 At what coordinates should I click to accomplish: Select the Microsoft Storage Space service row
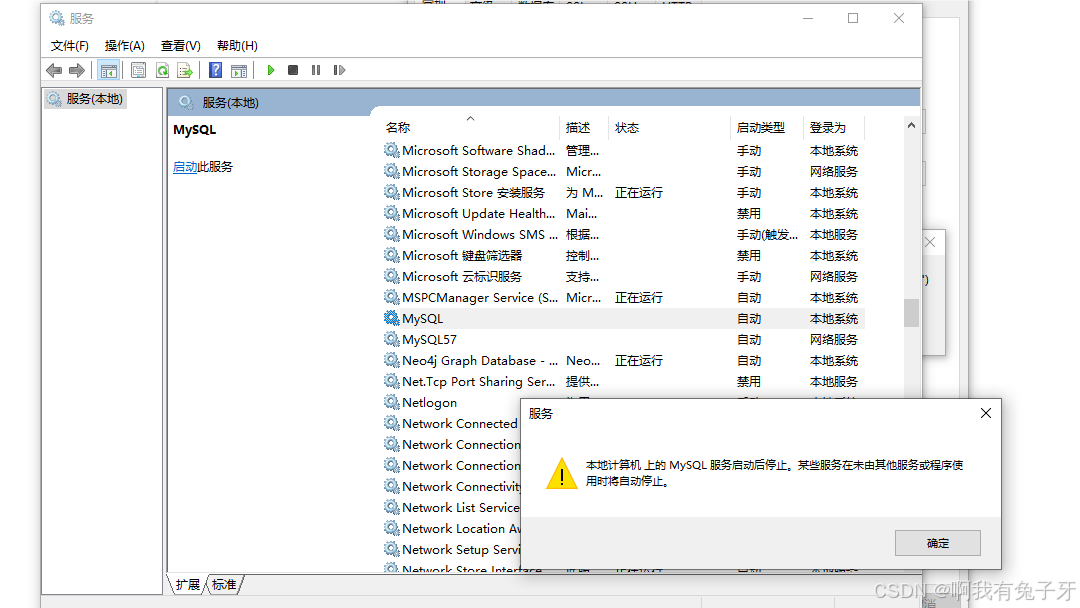coord(623,171)
